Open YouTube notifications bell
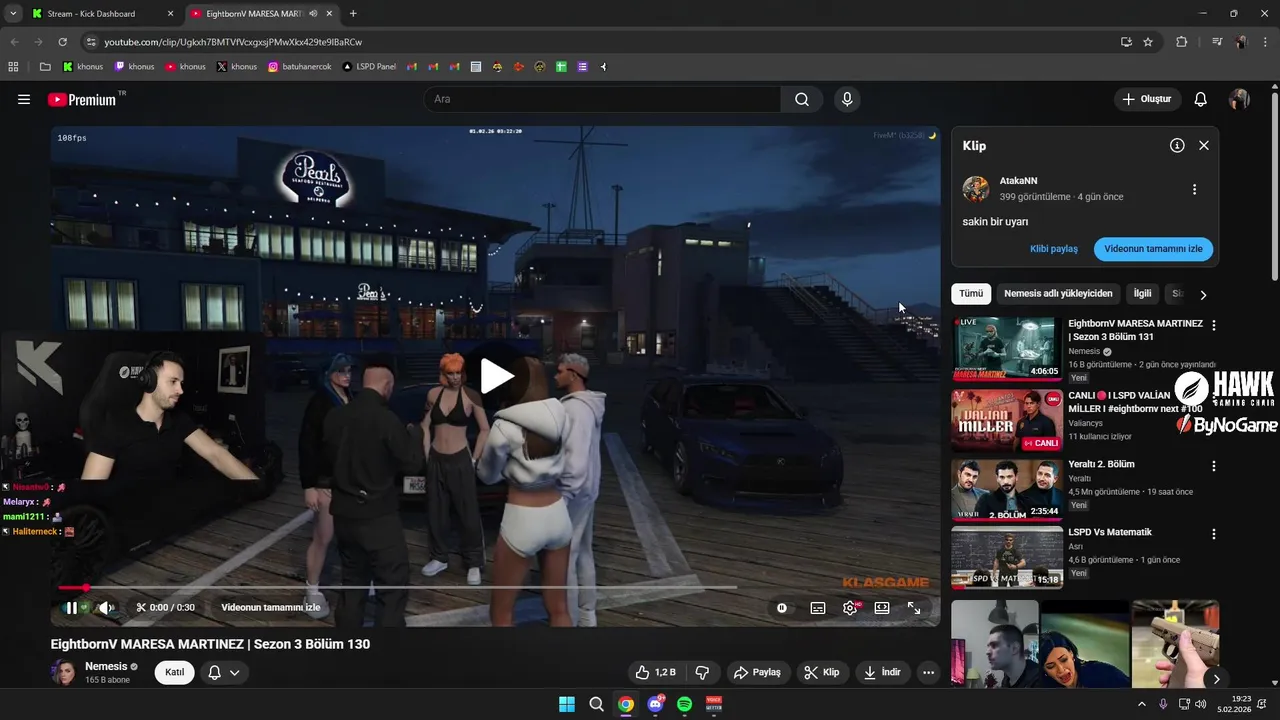Screen dimensions: 1280x720 click(x=1201, y=99)
